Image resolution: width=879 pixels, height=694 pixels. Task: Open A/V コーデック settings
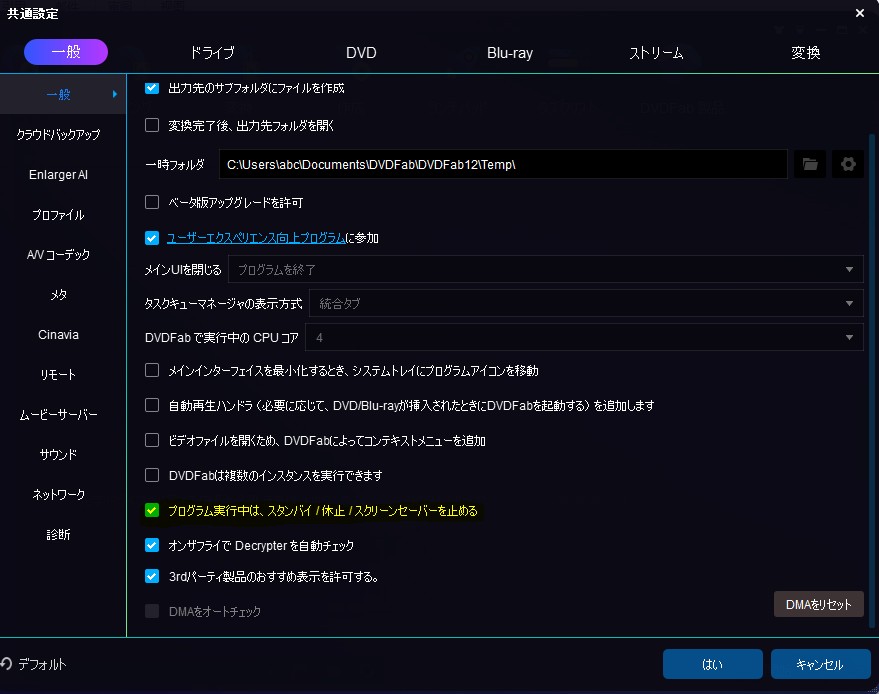coord(58,255)
